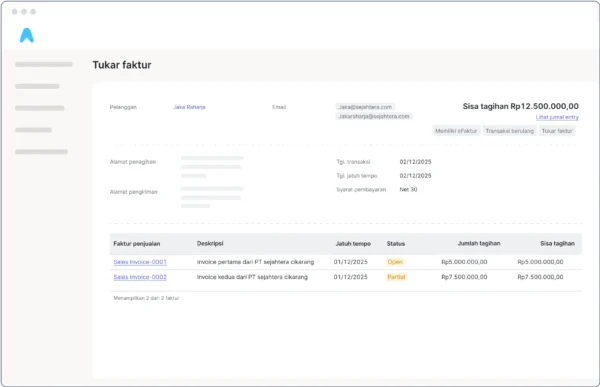600x387 pixels.
Task: Sort by Status column header
Action: 396,244
